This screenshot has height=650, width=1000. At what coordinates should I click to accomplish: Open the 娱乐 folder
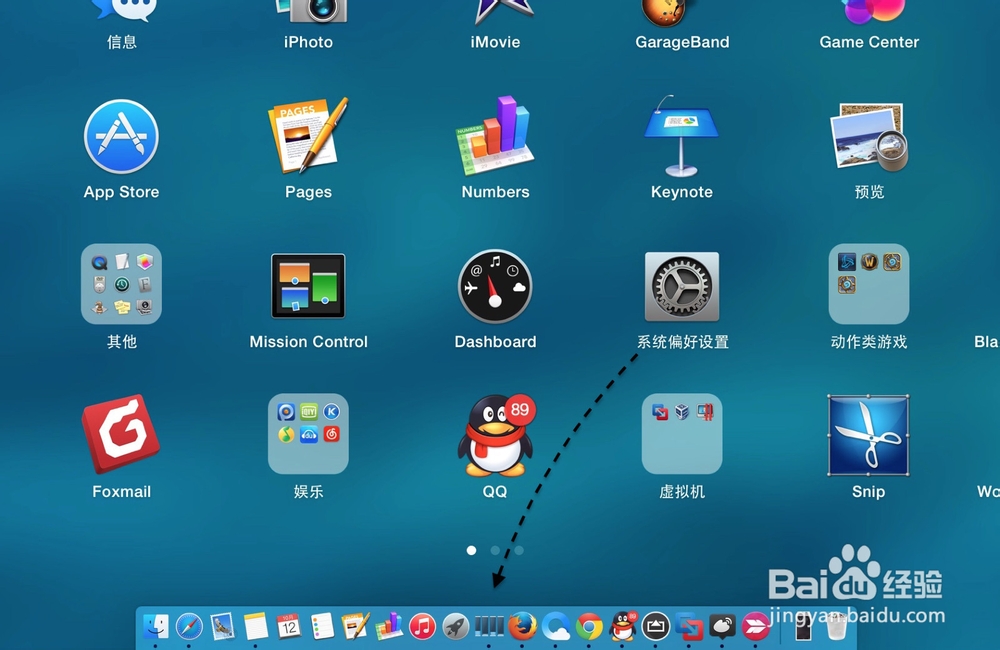[308, 434]
